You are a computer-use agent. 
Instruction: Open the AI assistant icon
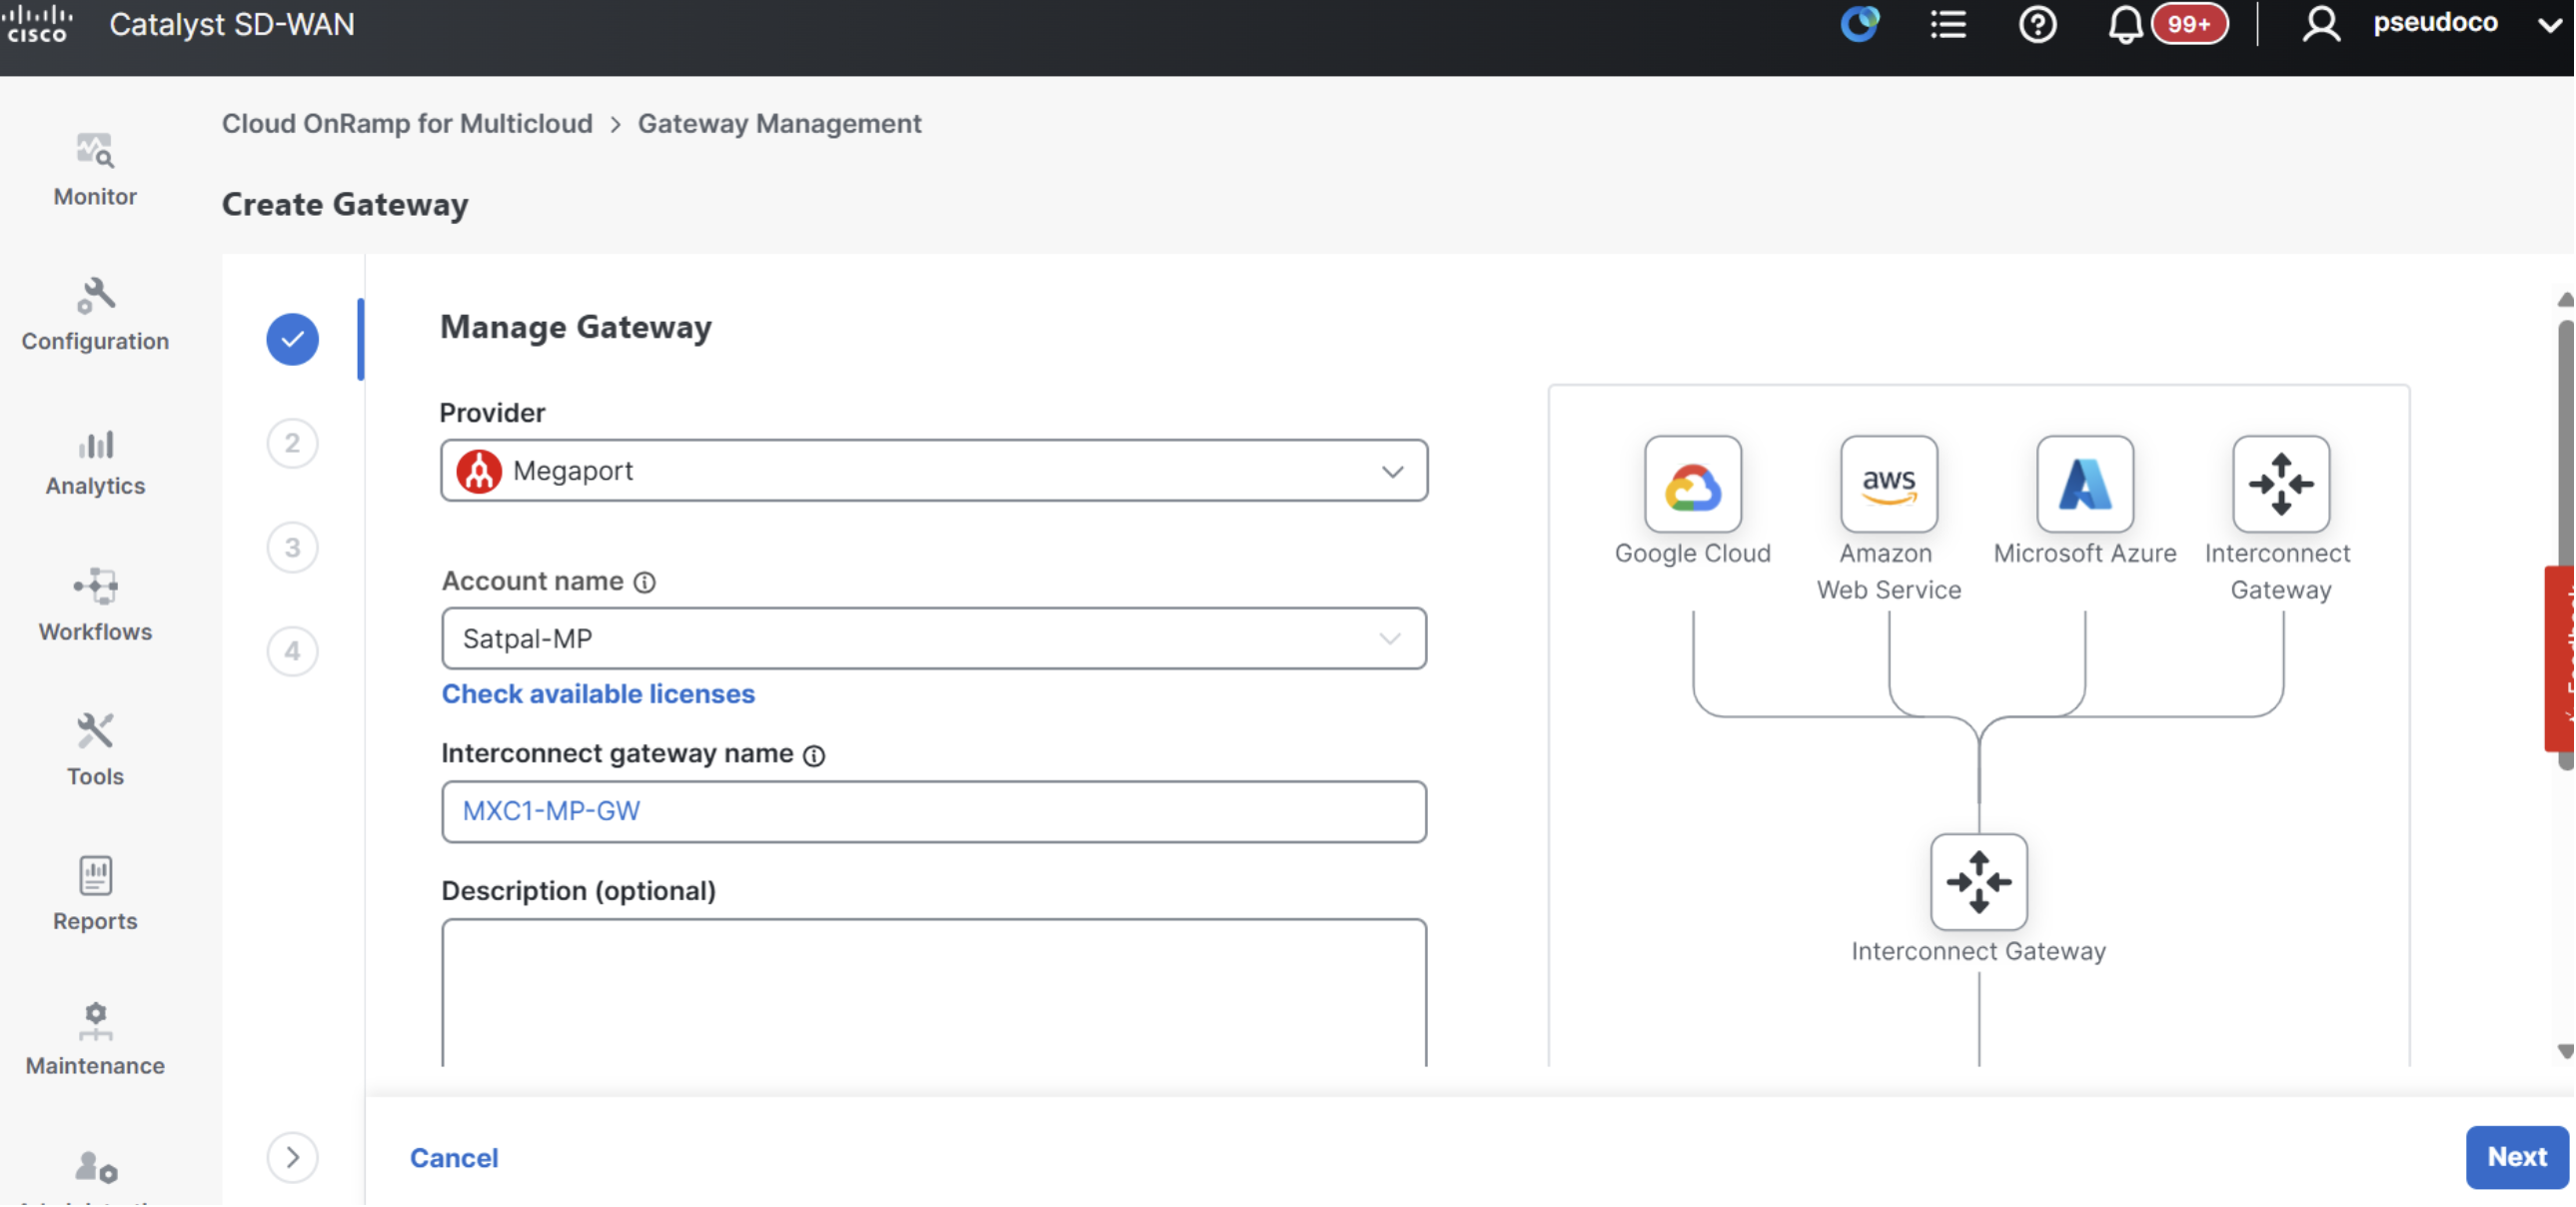[1860, 24]
